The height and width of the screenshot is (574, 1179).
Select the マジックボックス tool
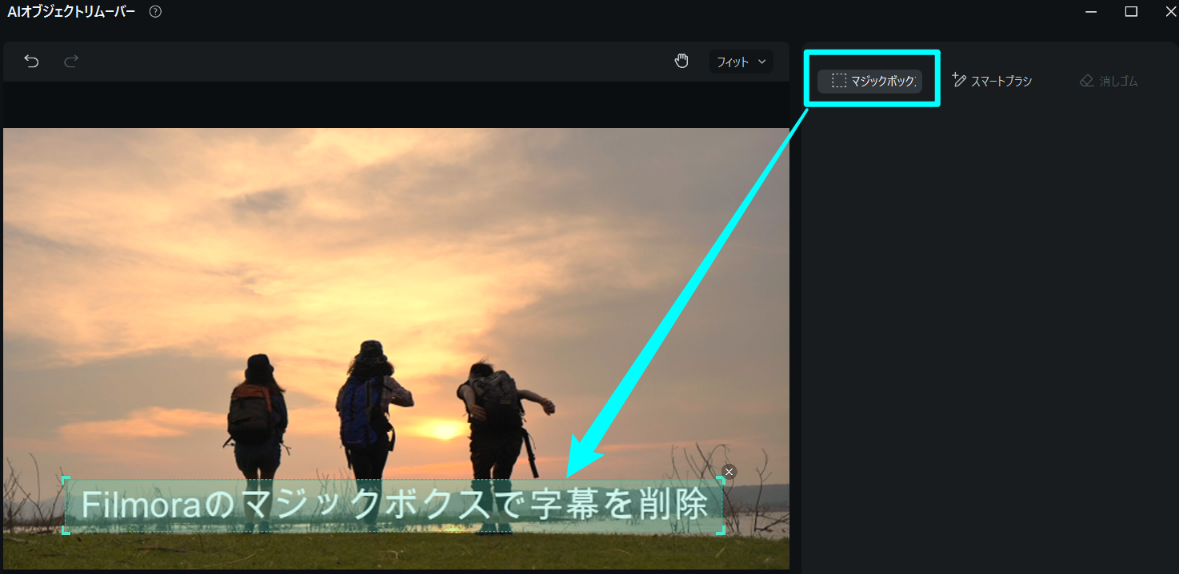(x=870, y=80)
